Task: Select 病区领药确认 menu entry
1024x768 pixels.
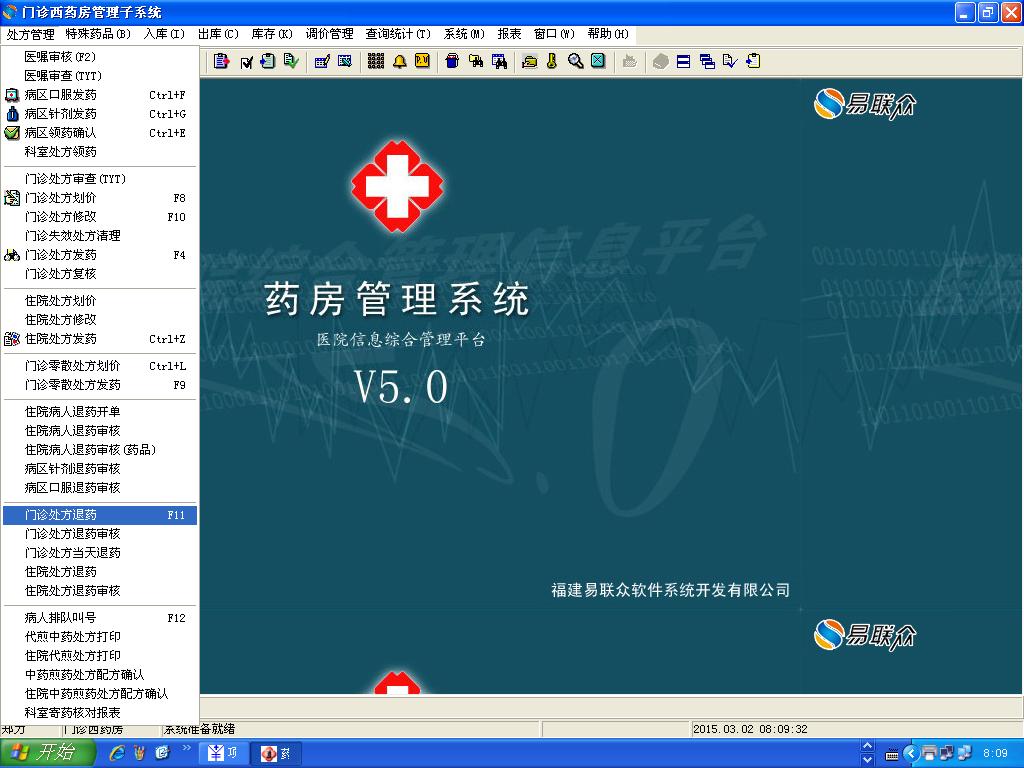Action: [x=100, y=133]
